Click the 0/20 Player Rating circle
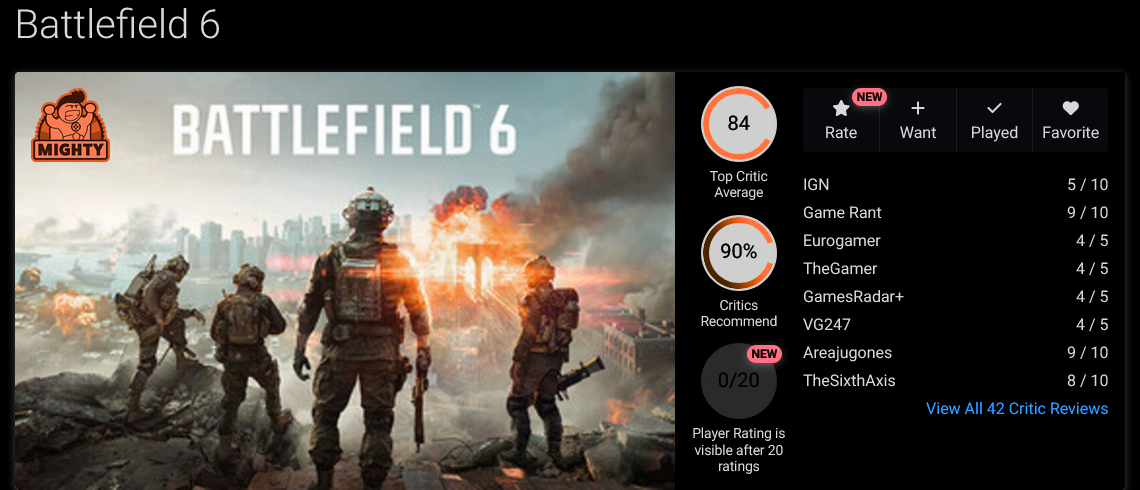Viewport: 1140px width, 490px height. [x=739, y=381]
